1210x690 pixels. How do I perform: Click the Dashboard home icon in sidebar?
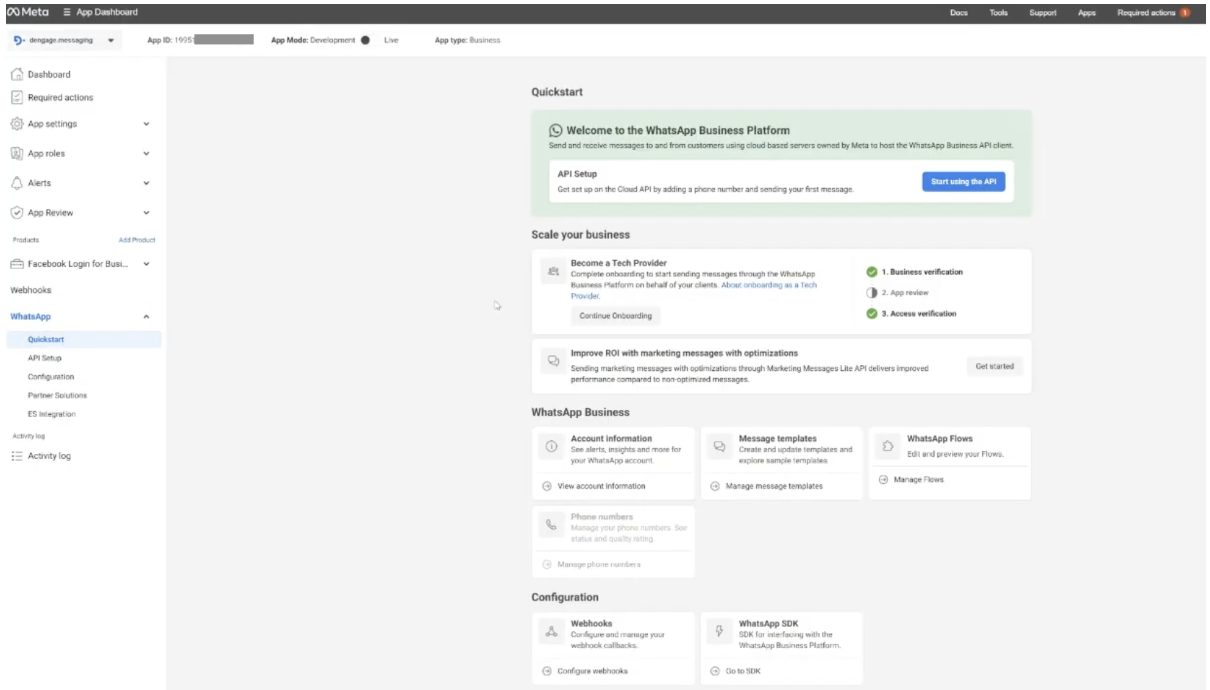(17, 75)
